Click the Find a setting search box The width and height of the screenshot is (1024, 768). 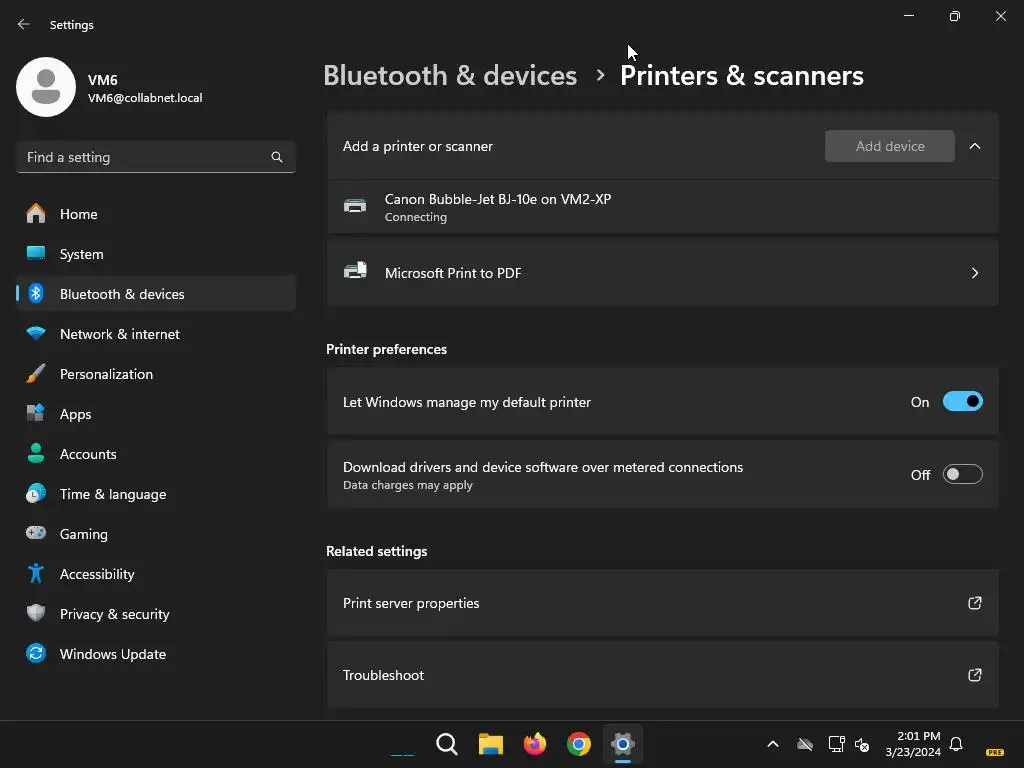coord(155,157)
